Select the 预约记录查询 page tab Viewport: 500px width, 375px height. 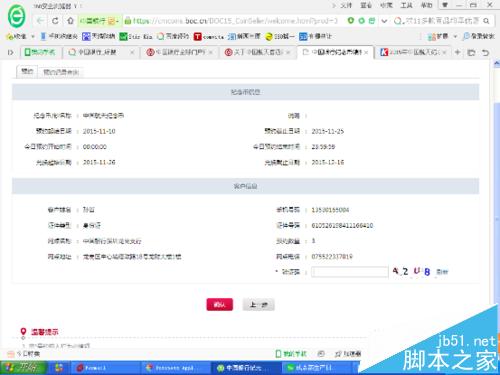(x=61, y=72)
